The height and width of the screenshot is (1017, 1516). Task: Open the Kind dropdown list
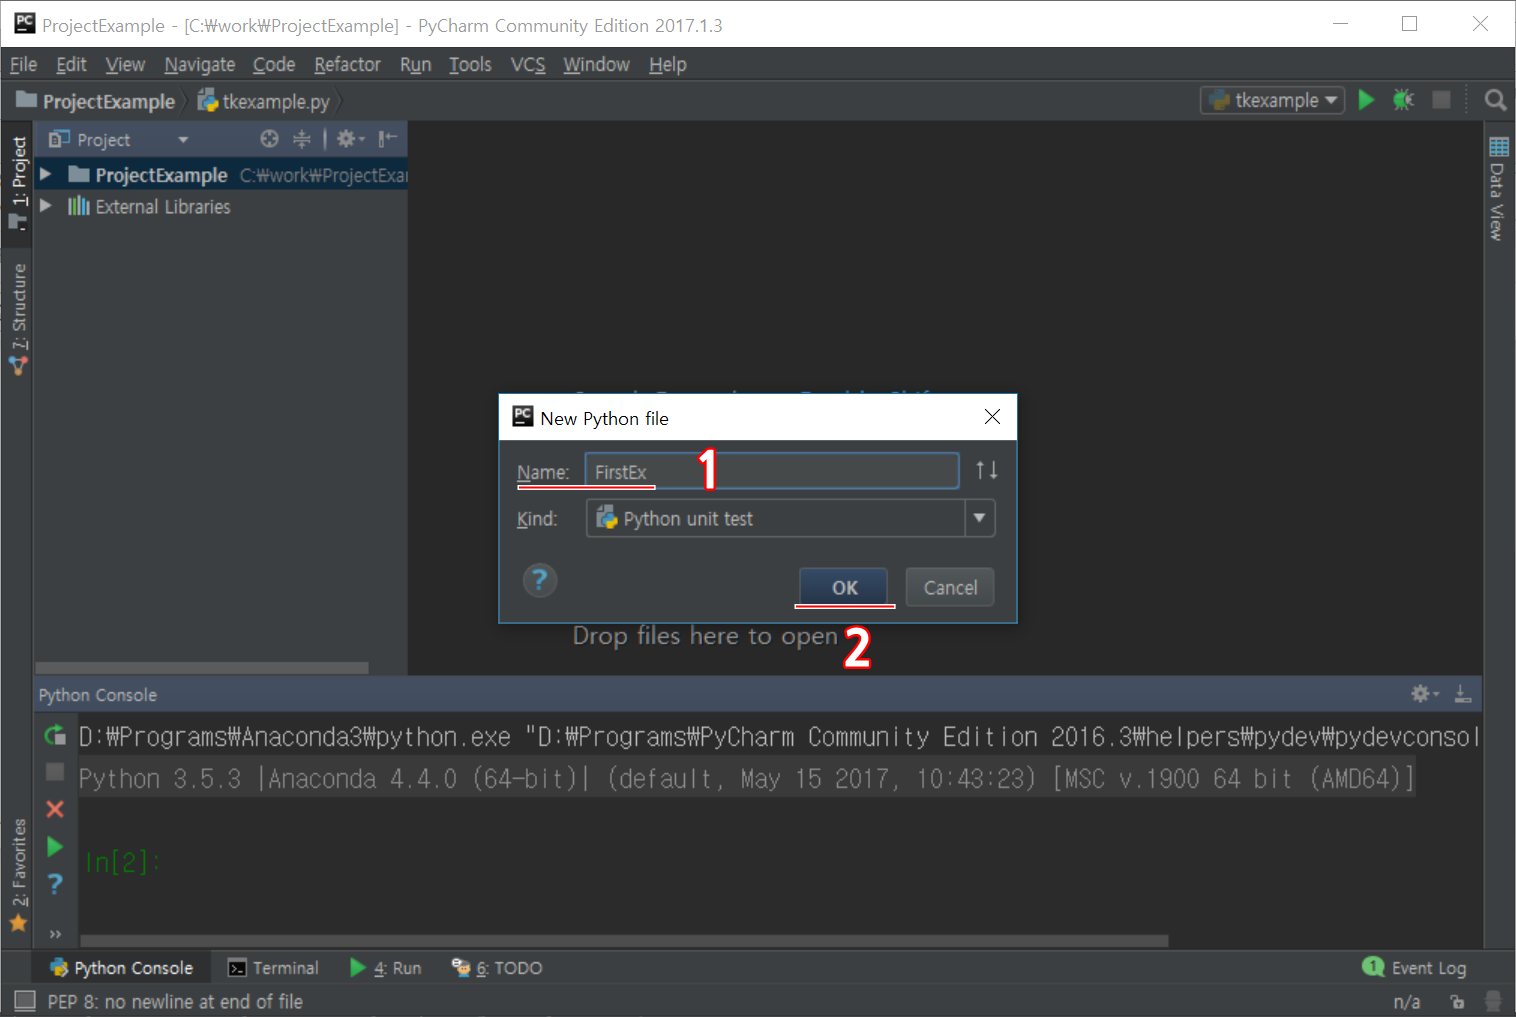pos(979,518)
